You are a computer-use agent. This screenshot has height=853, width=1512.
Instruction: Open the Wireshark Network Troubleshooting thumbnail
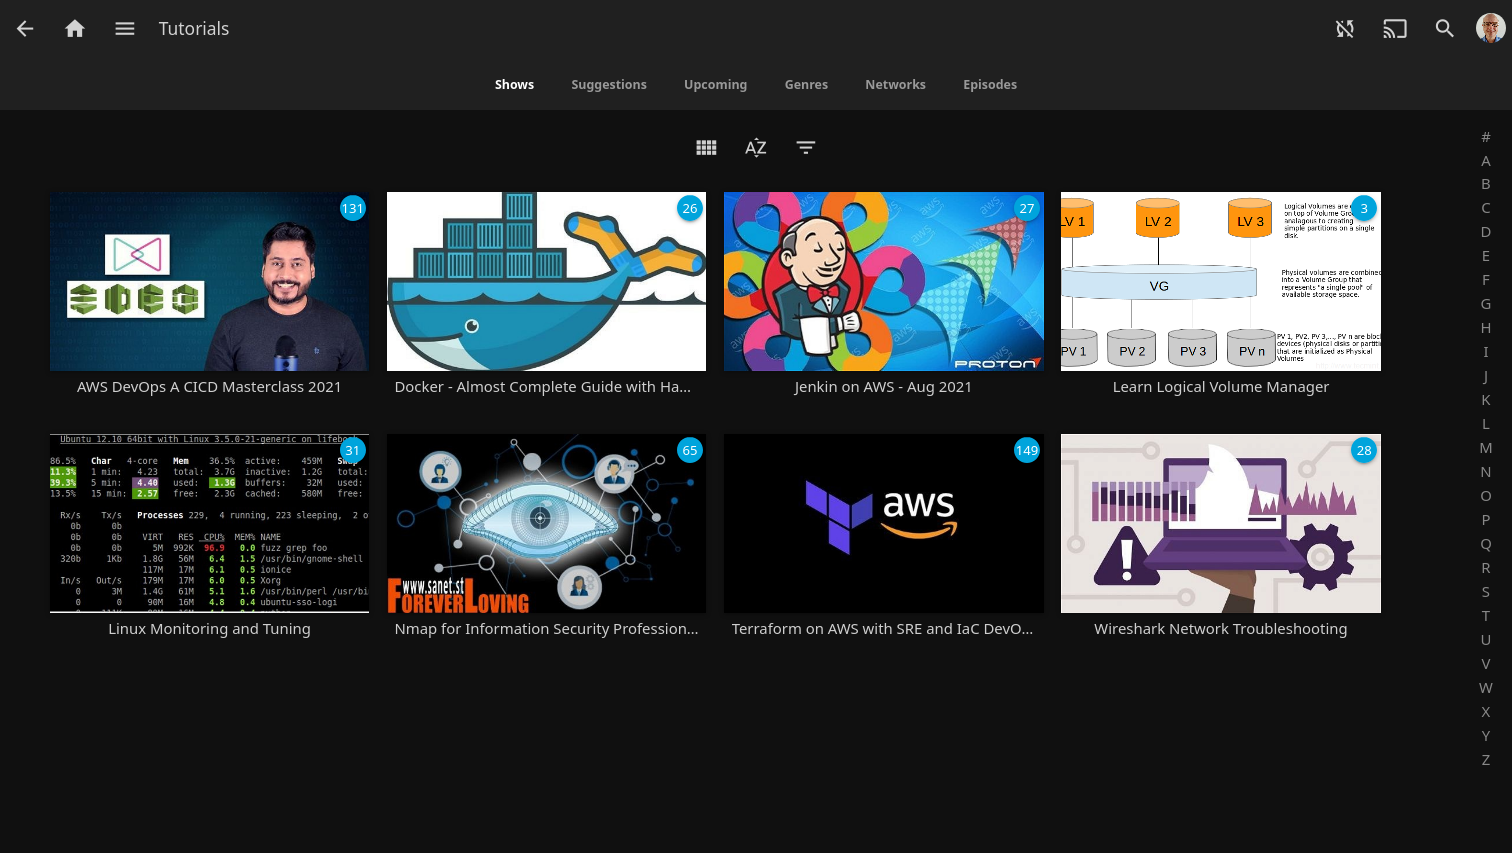coord(1221,524)
